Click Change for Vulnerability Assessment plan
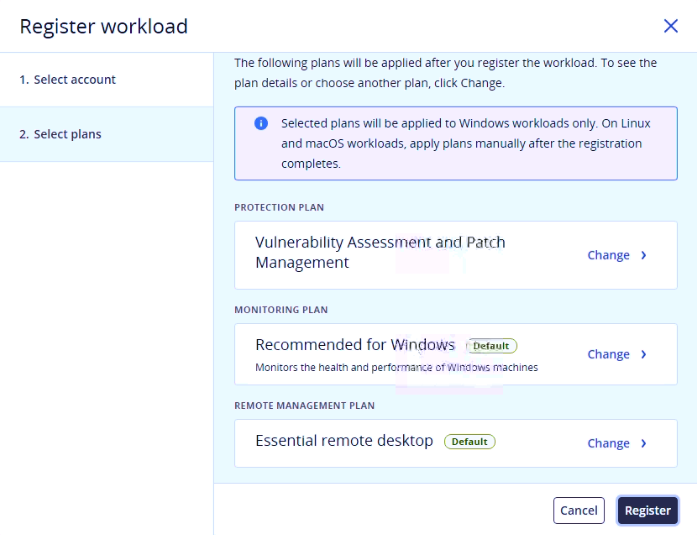 (608, 255)
